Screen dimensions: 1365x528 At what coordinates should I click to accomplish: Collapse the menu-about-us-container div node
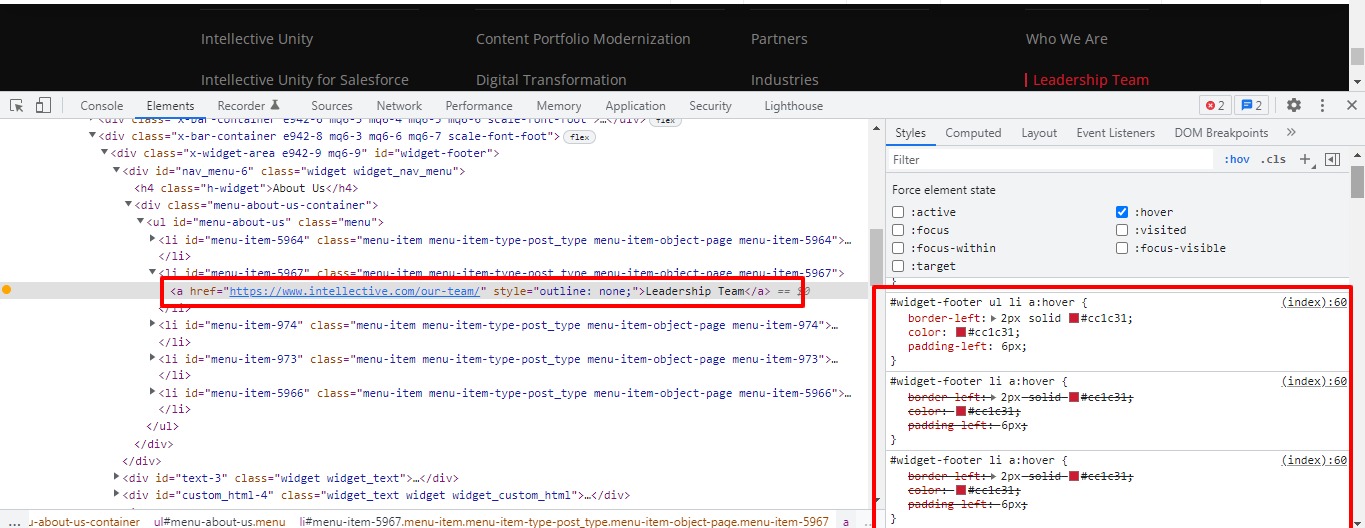pos(128,205)
